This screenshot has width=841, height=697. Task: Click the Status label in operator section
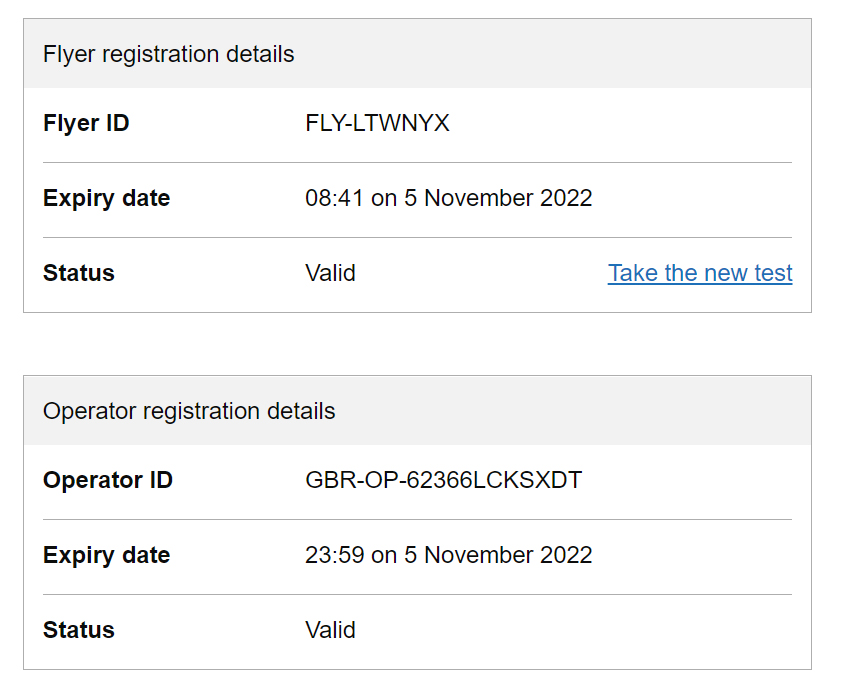(78, 630)
